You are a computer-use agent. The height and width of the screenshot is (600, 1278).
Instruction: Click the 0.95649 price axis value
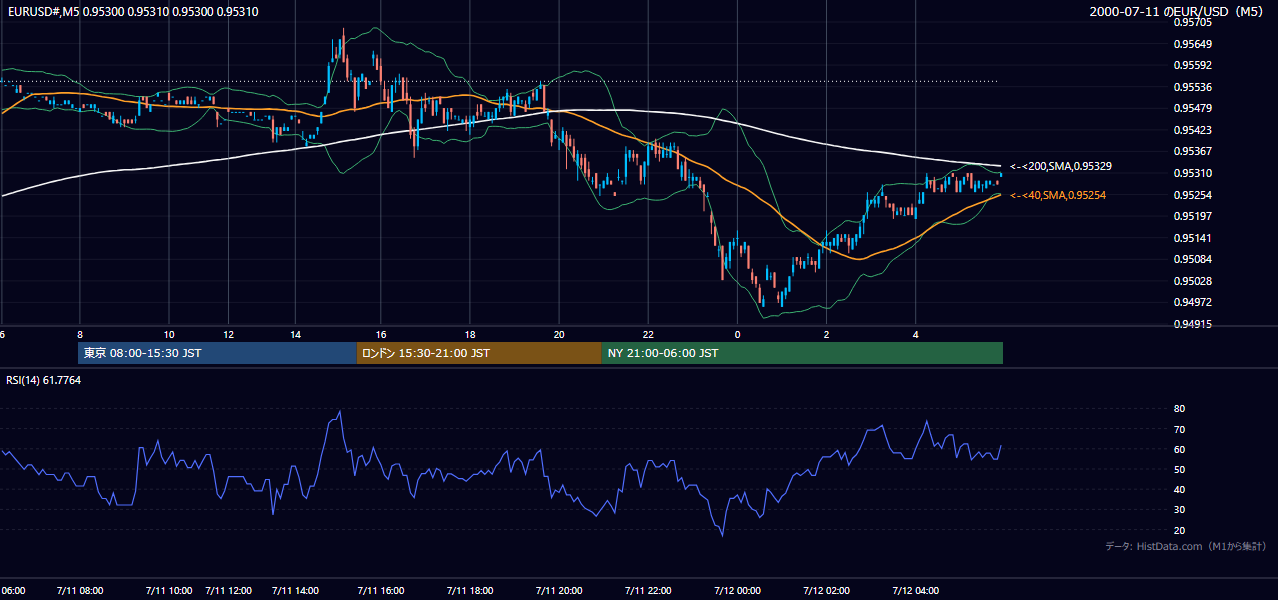click(1193, 44)
